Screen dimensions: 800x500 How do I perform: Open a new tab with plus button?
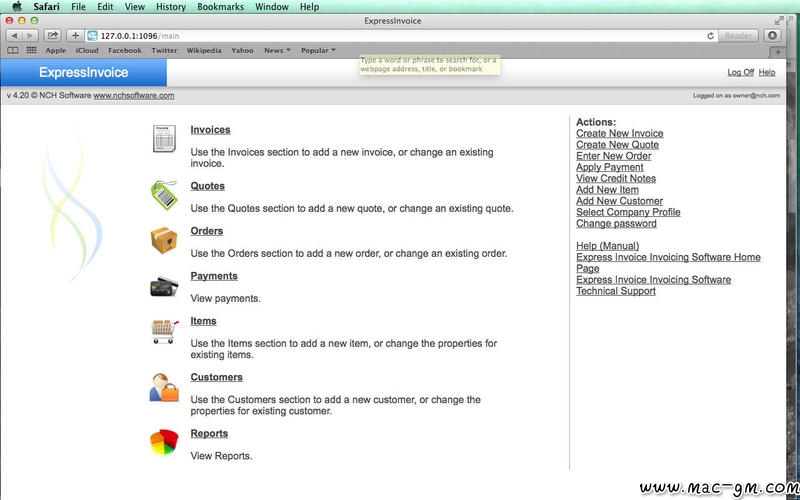778,52
